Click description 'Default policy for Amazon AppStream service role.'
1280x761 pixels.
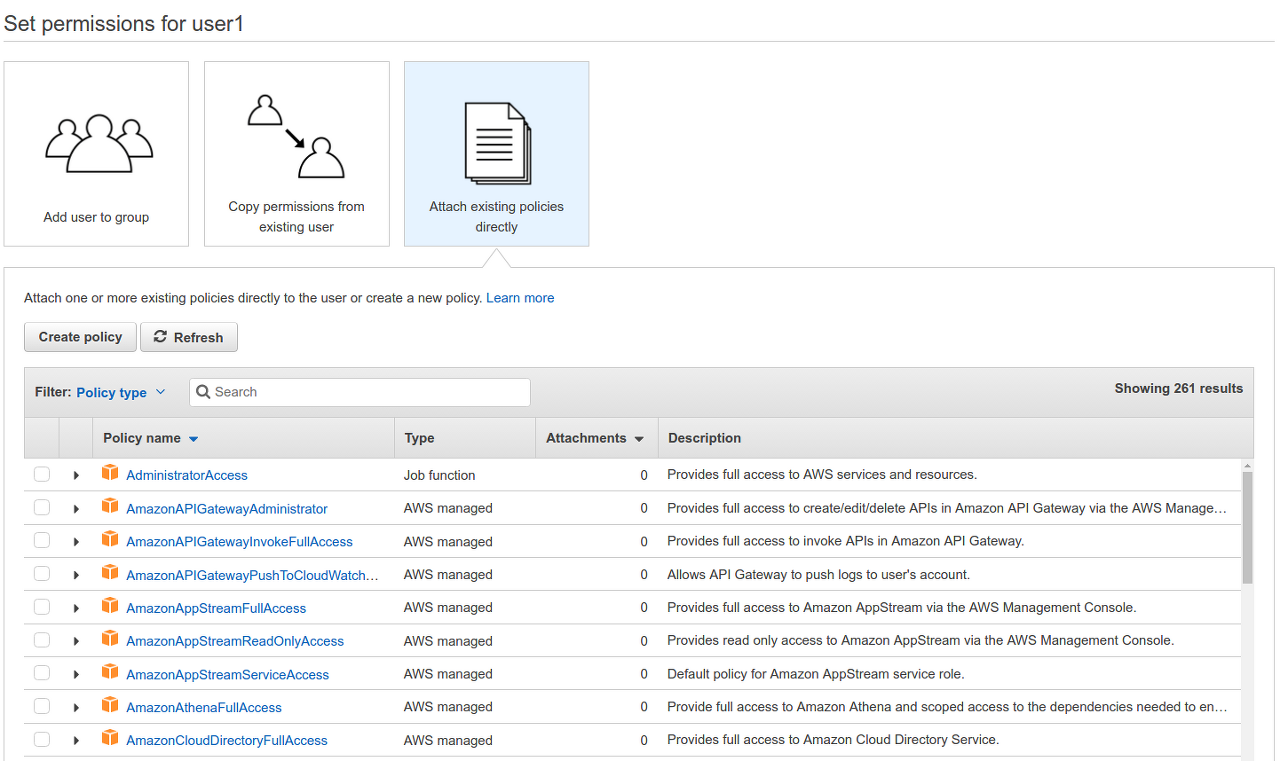tap(816, 674)
